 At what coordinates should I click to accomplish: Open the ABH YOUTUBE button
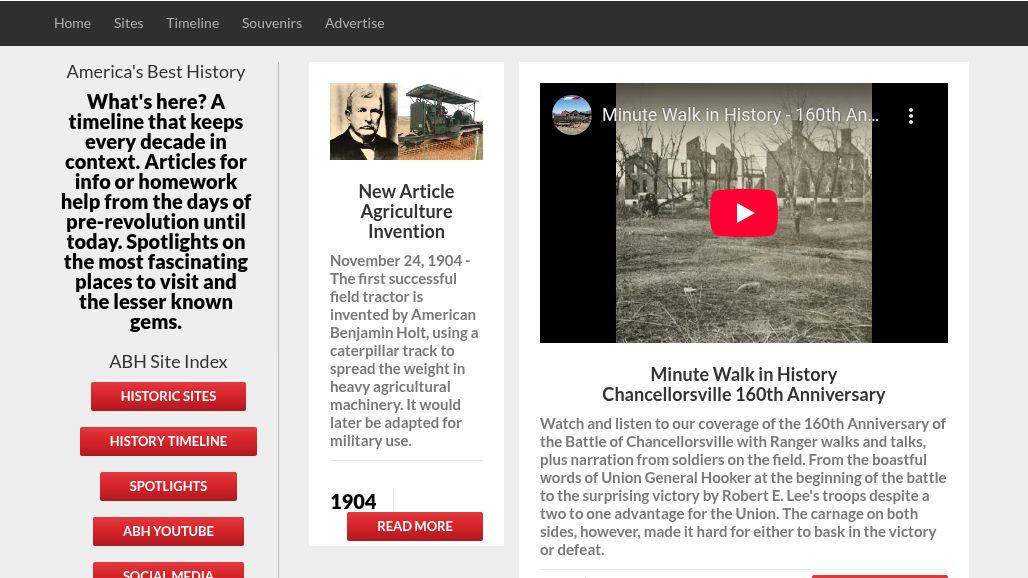(x=168, y=531)
